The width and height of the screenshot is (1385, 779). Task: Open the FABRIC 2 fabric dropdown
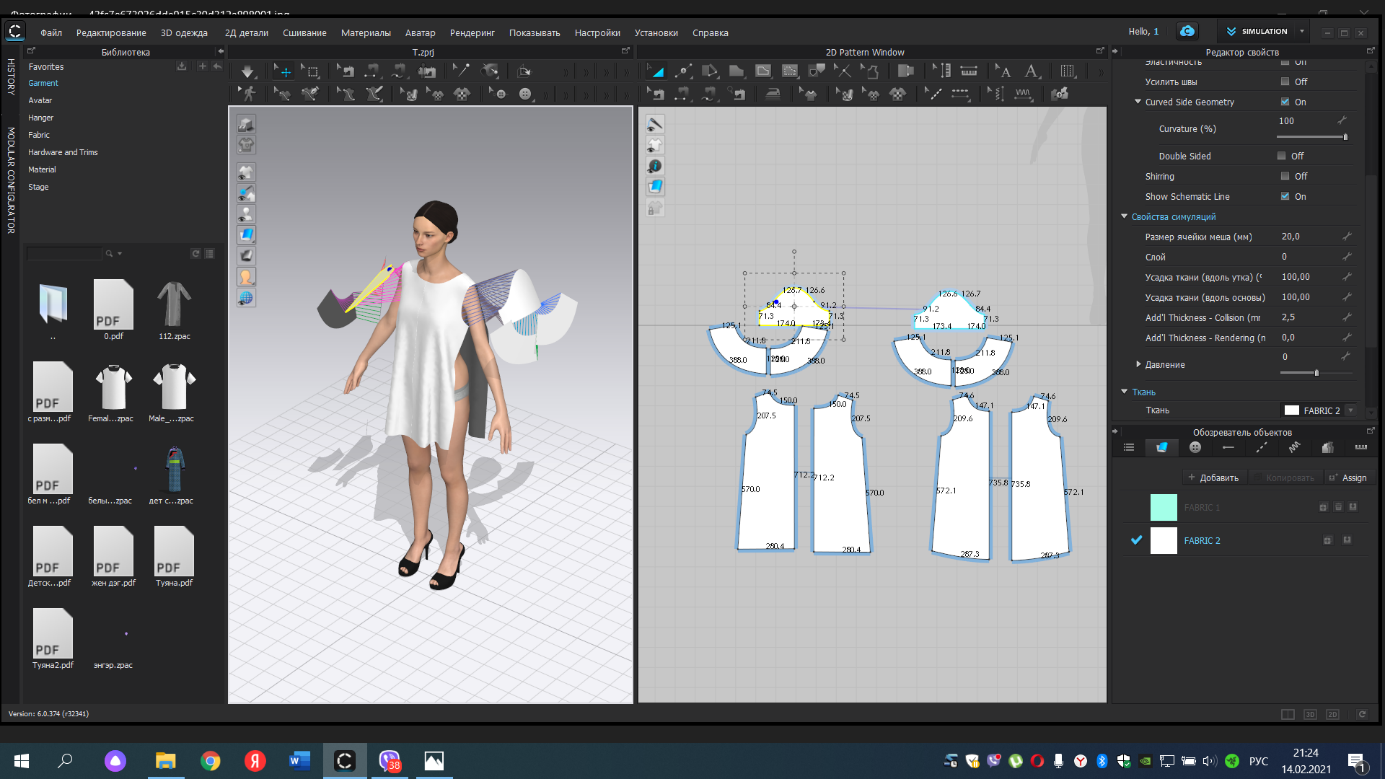1351,410
